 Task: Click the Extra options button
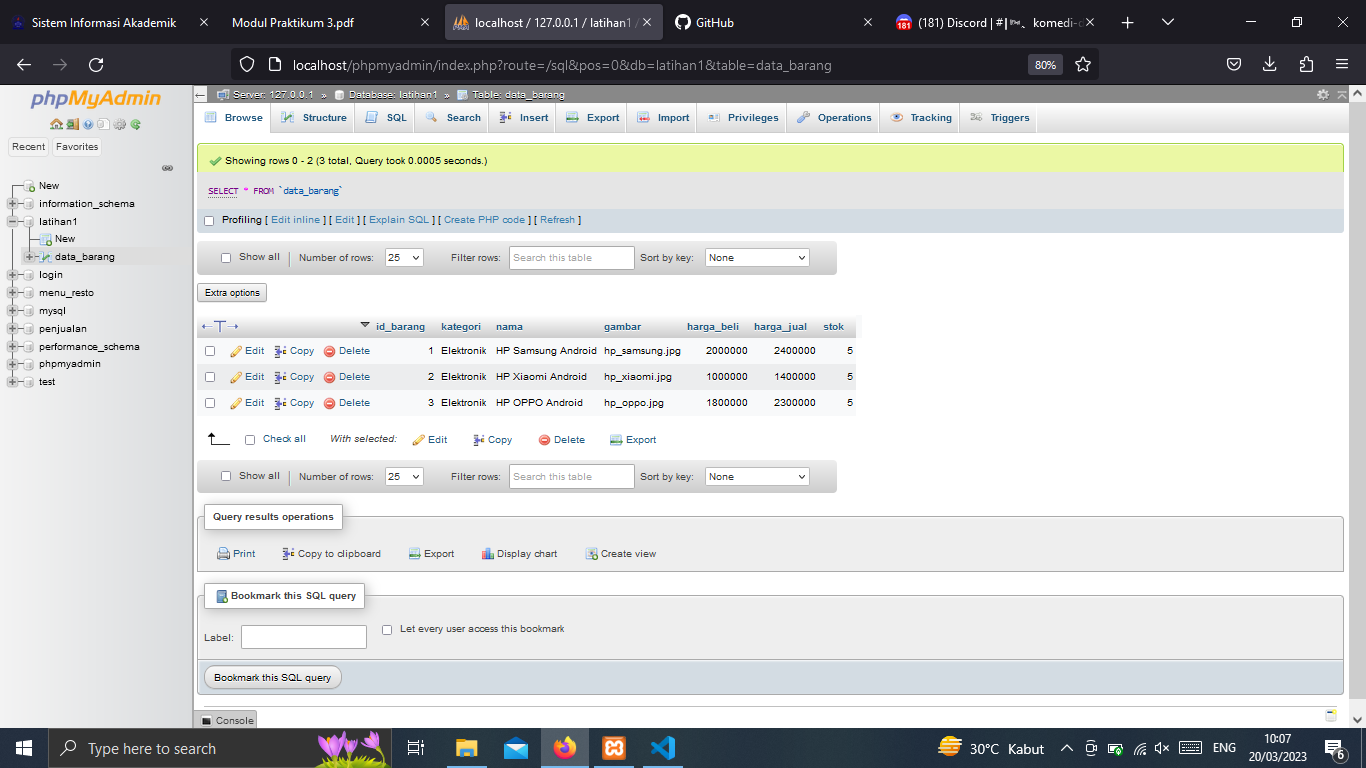(x=232, y=292)
